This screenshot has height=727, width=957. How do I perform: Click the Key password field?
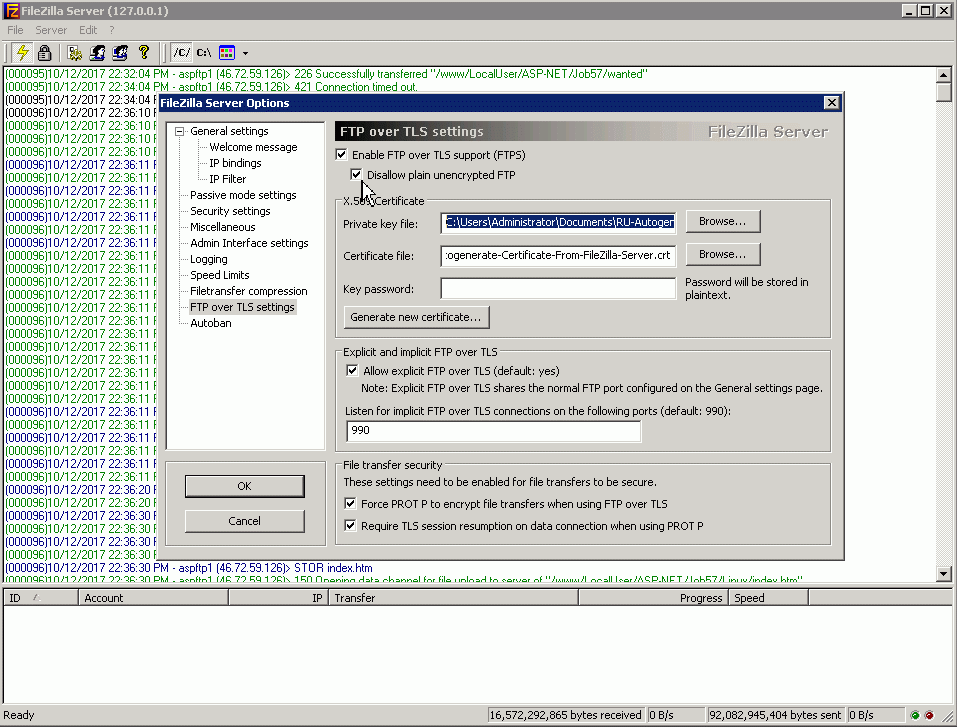558,289
